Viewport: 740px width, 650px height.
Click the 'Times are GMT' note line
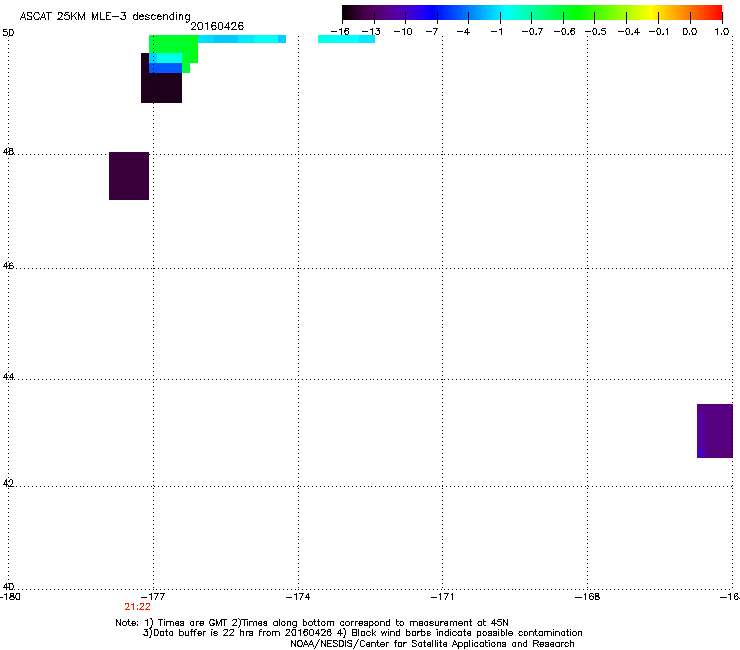click(312, 623)
